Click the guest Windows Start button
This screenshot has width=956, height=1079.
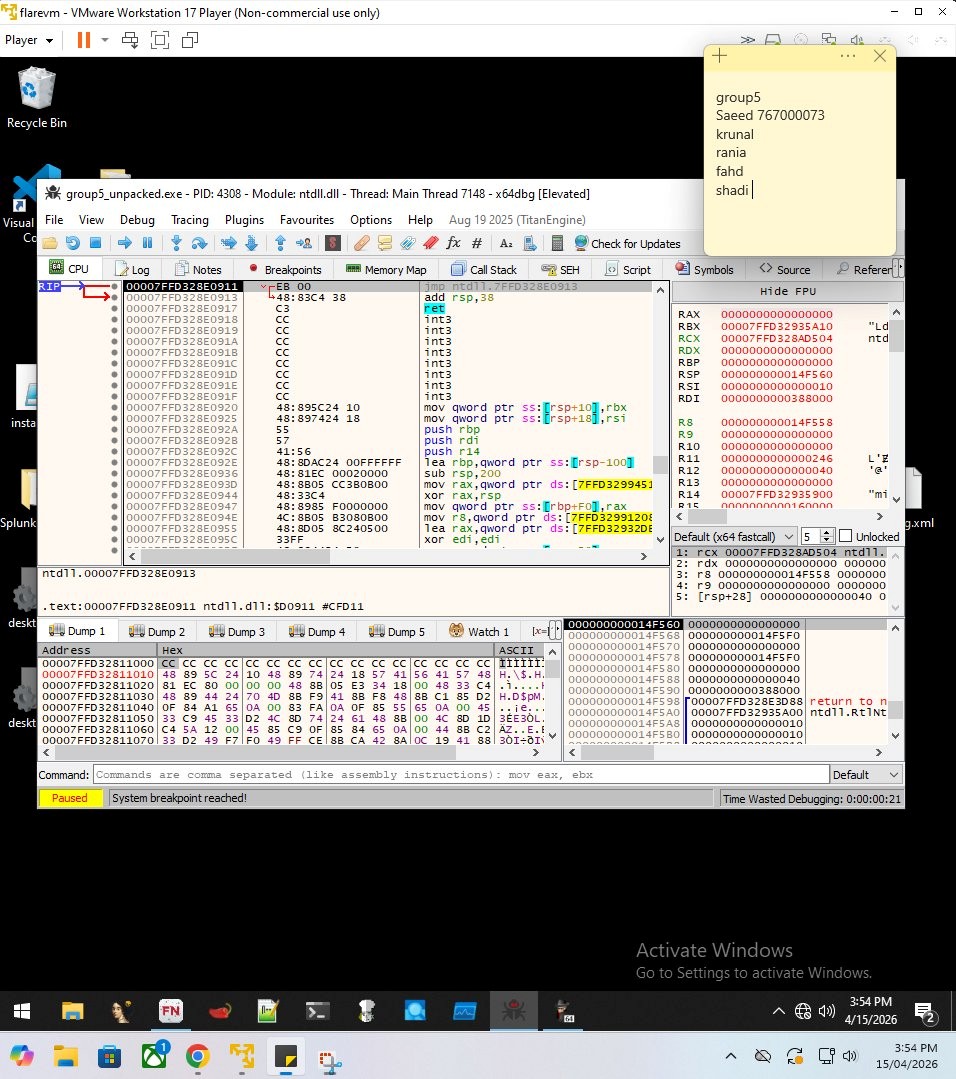[22, 1011]
